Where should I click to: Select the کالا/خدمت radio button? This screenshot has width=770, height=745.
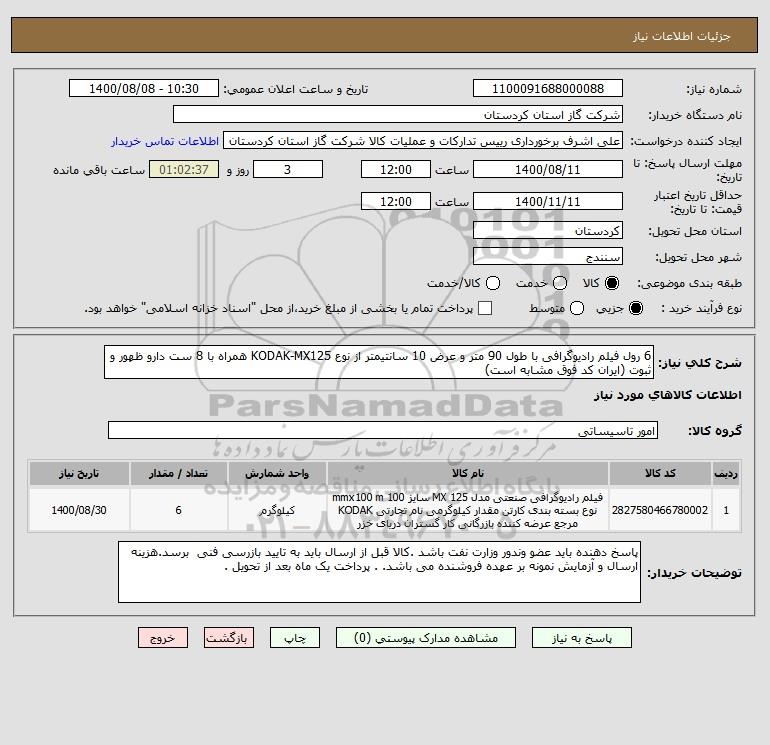pos(493,283)
